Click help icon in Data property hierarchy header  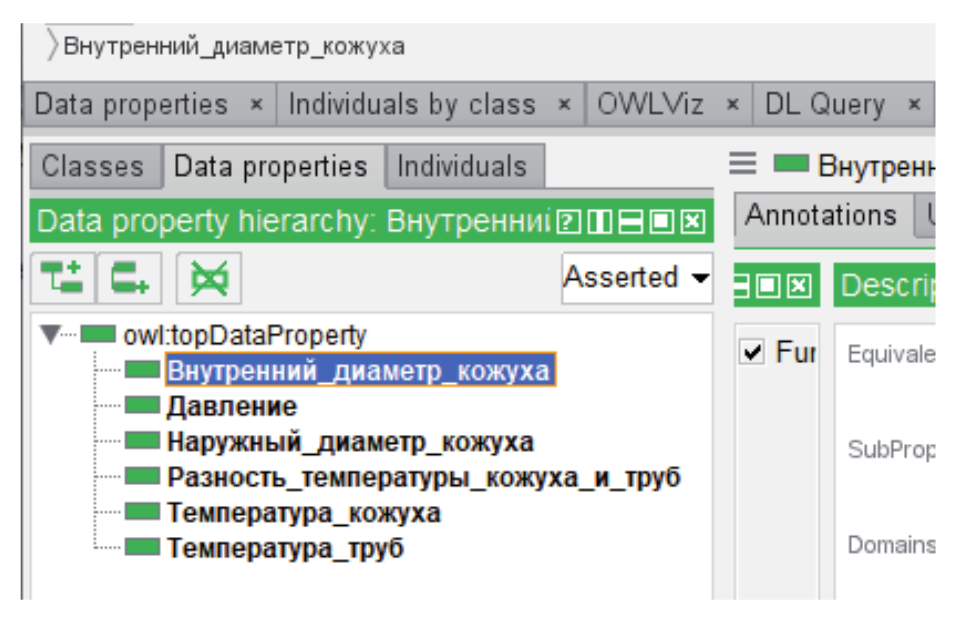click(566, 221)
